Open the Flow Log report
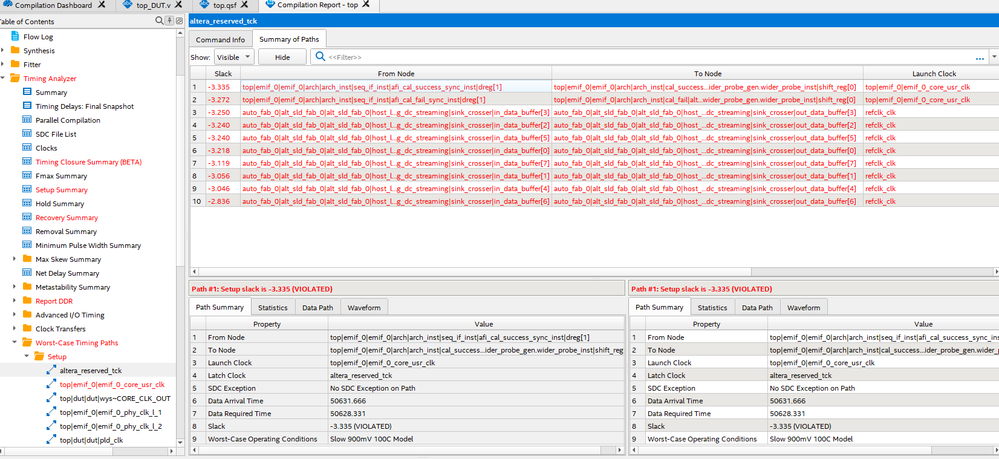Image resolution: width=999 pixels, height=459 pixels. (38, 36)
